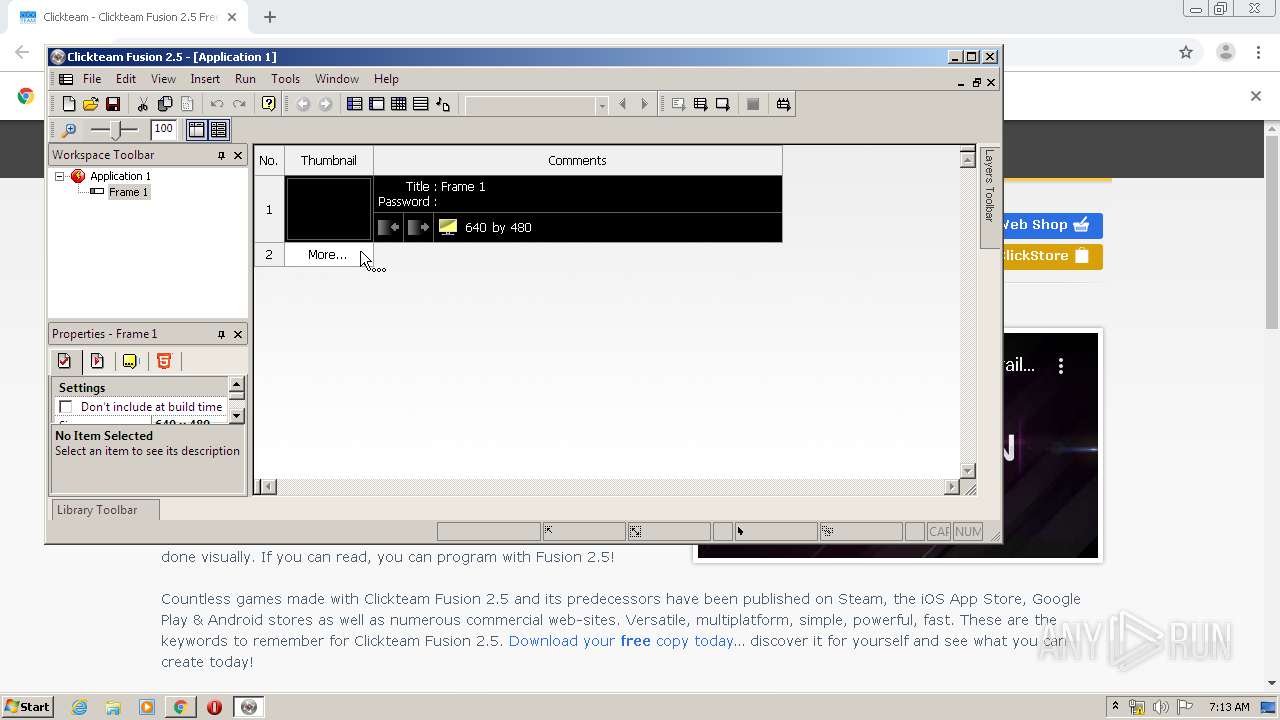Click the zoom percentage field showing 100
The image size is (1280, 720).
164,129
